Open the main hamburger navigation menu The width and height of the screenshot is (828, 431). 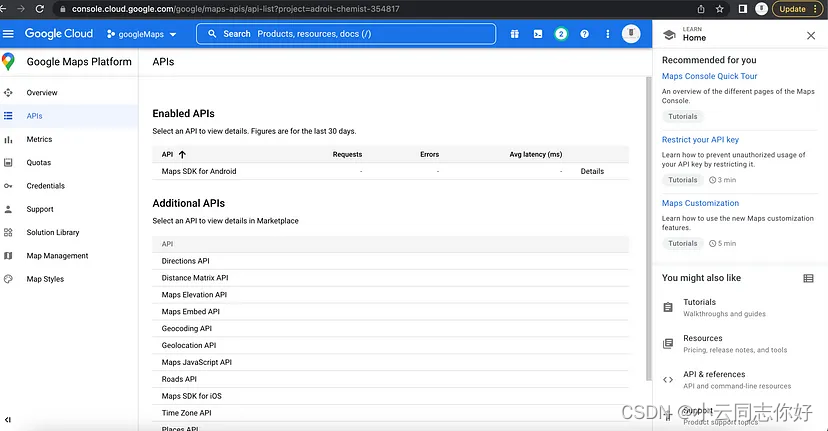(x=8, y=34)
